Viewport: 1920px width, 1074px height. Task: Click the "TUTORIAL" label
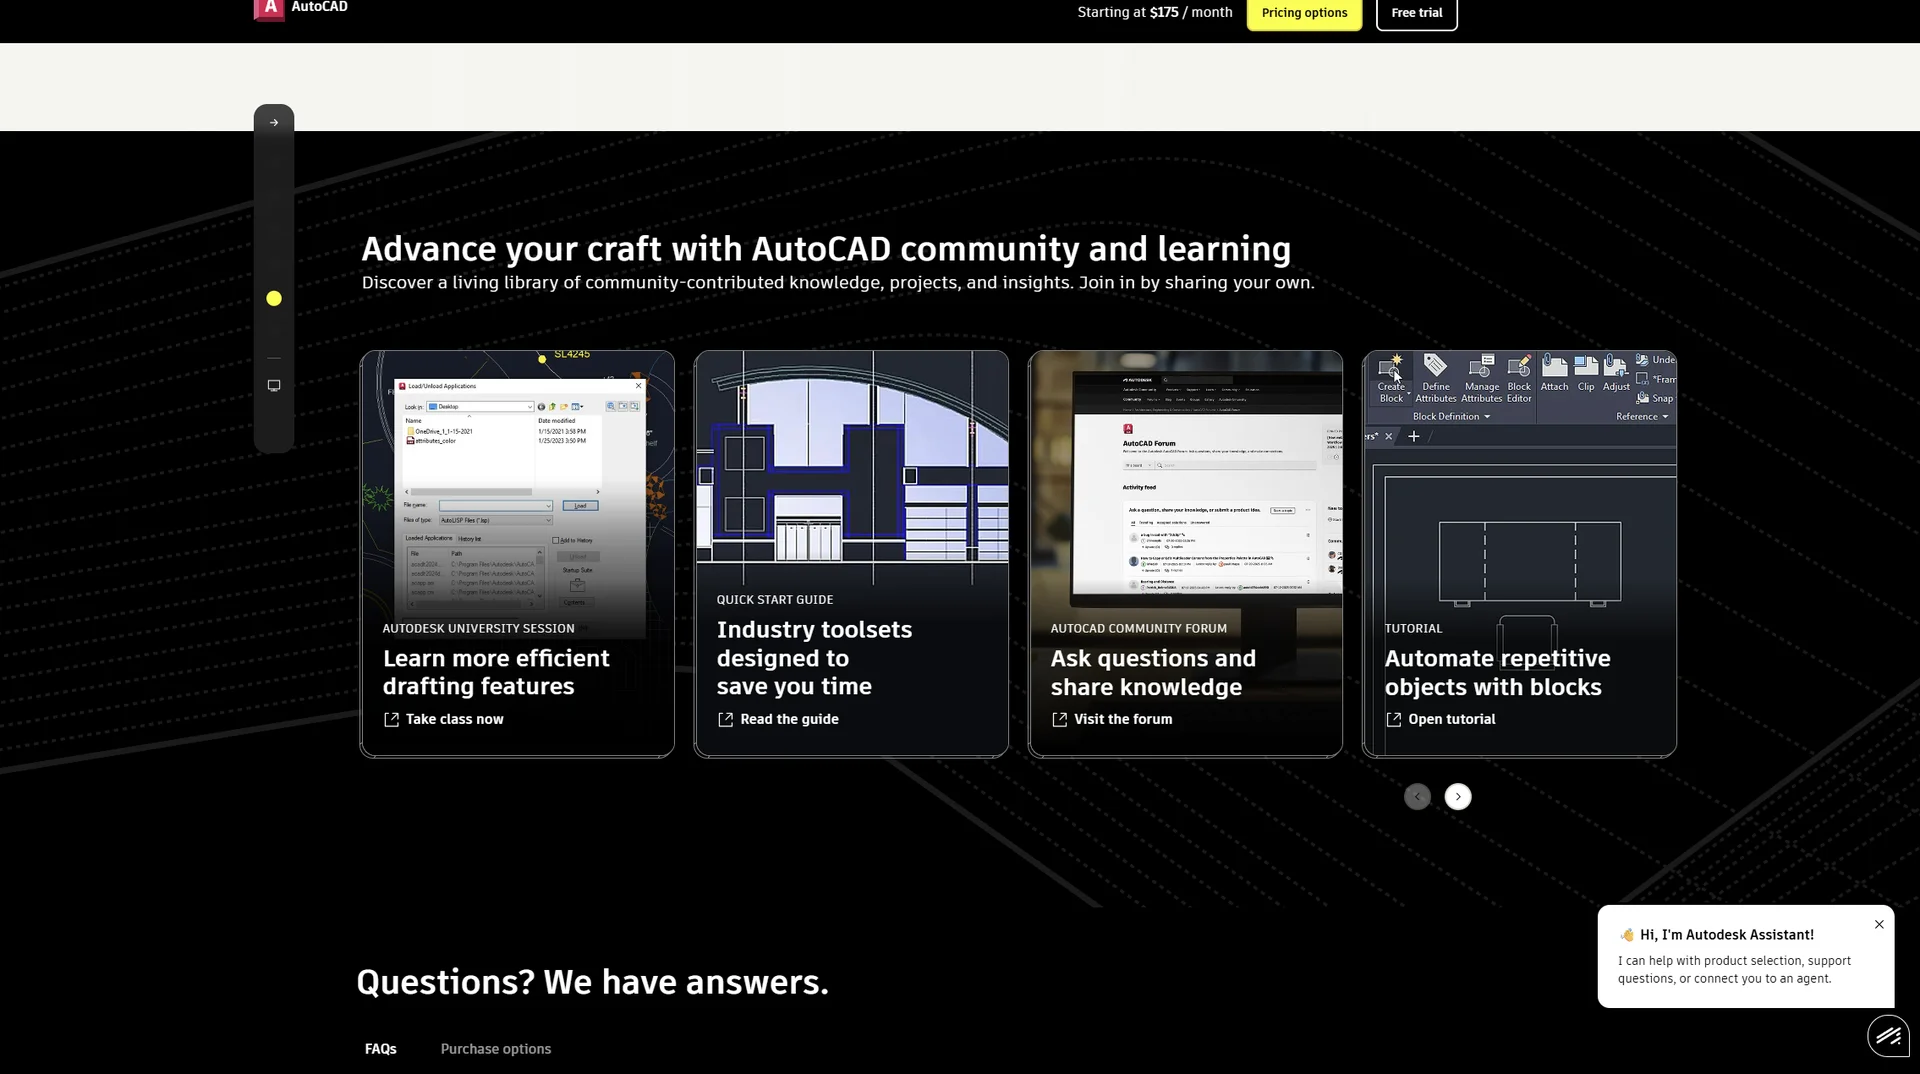click(1414, 629)
